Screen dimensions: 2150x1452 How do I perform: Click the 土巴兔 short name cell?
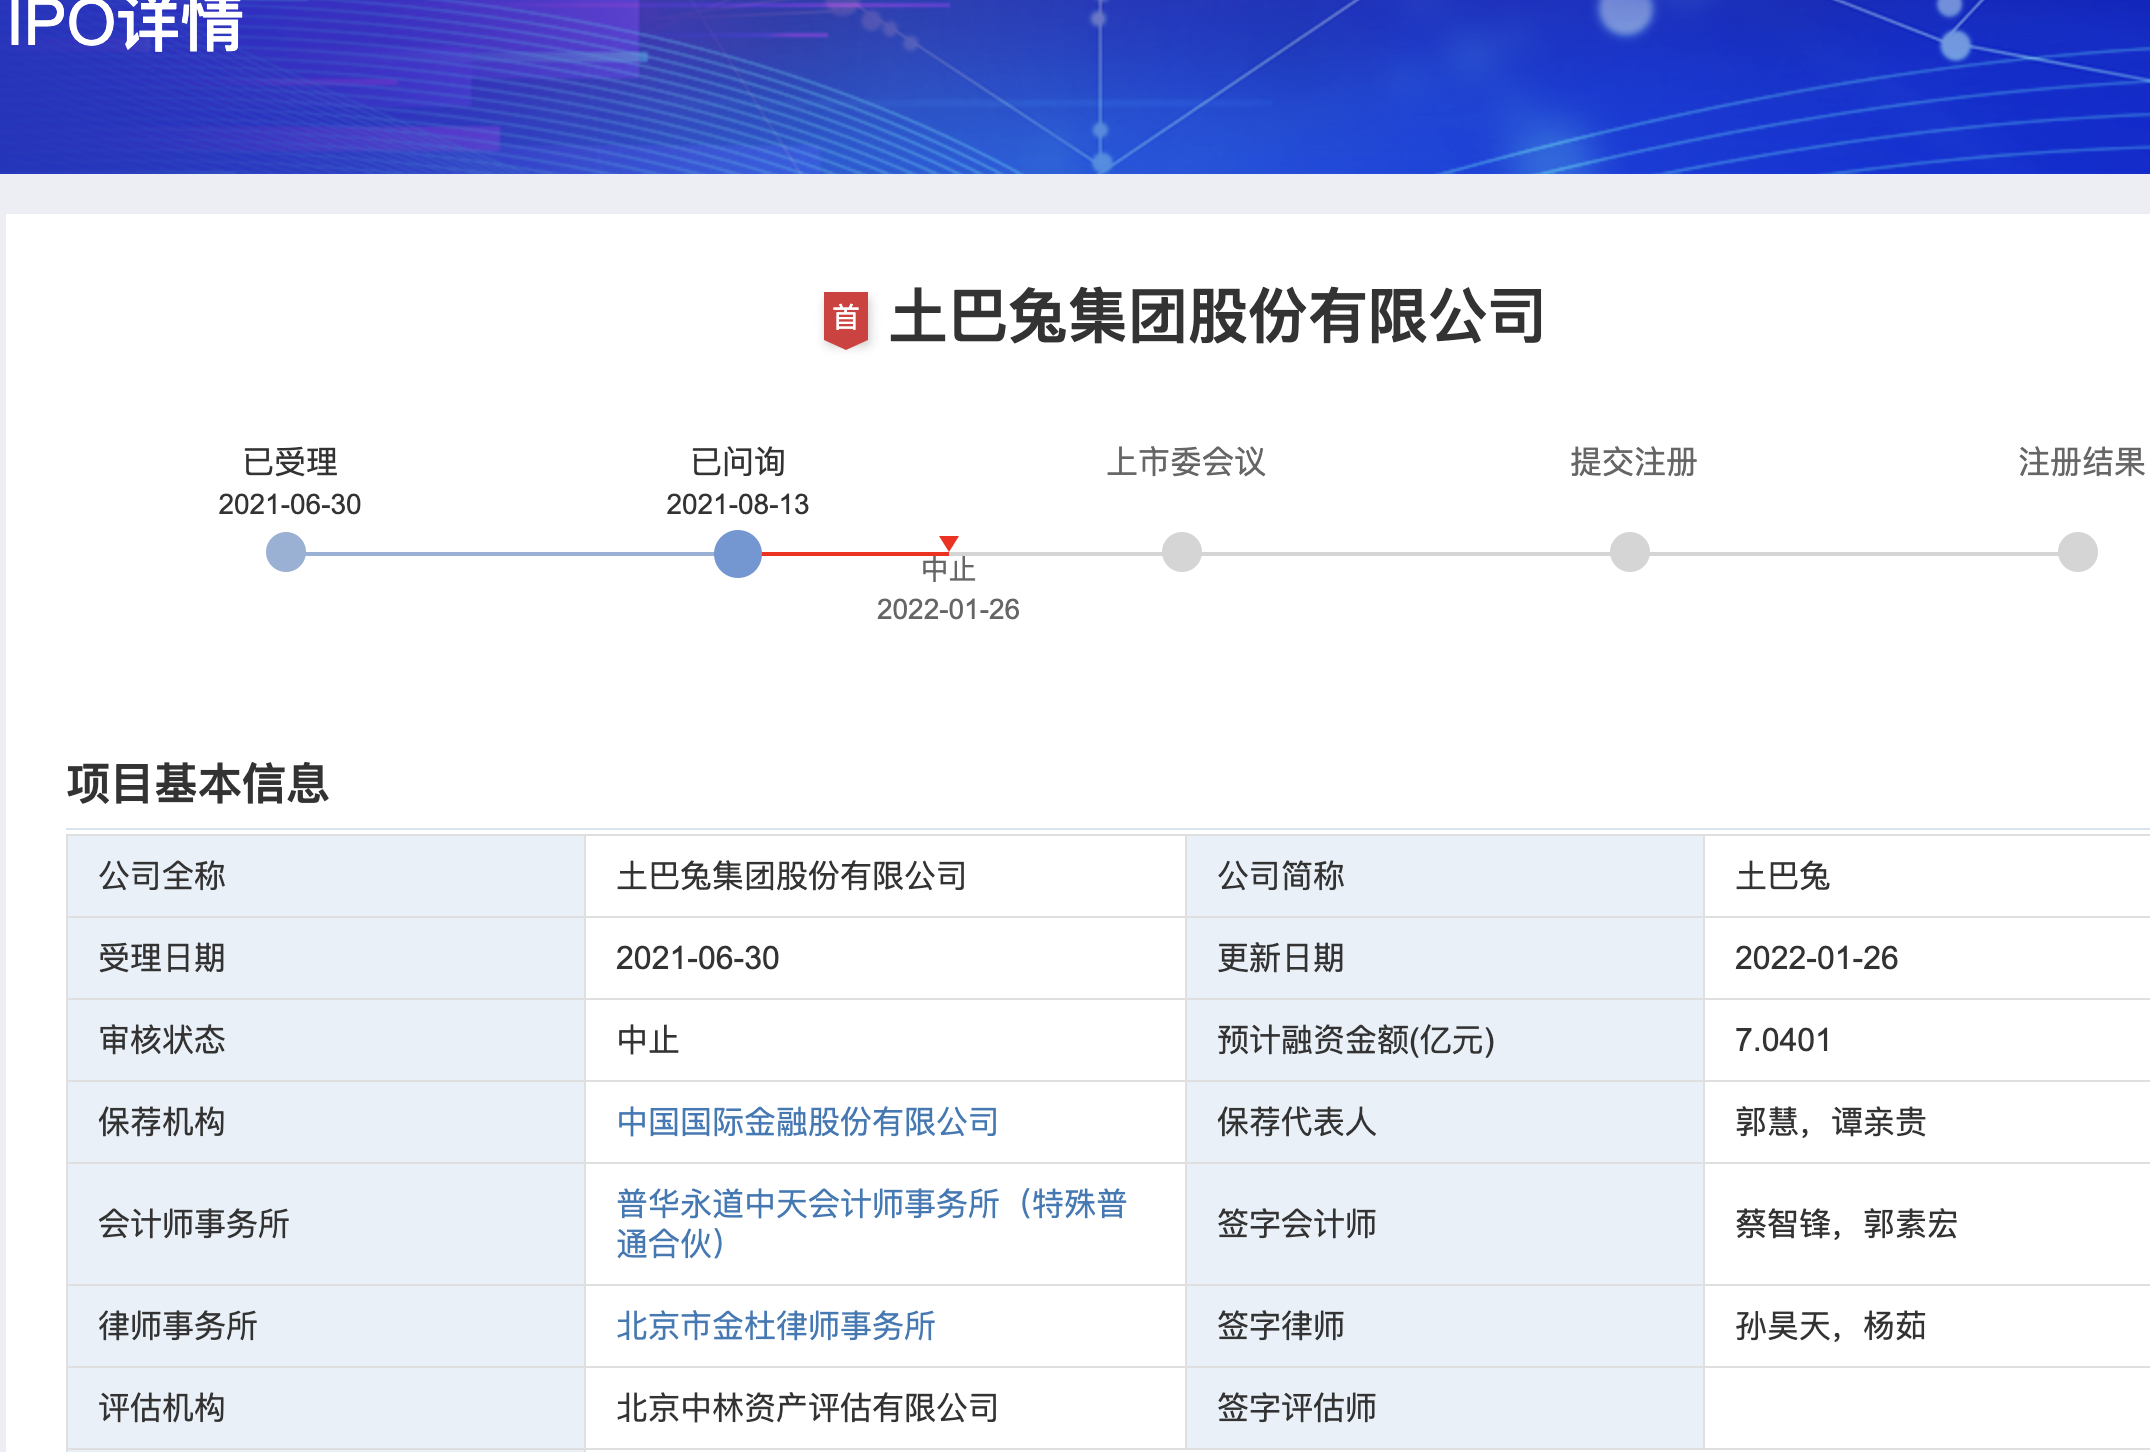[x=1927, y=876]
